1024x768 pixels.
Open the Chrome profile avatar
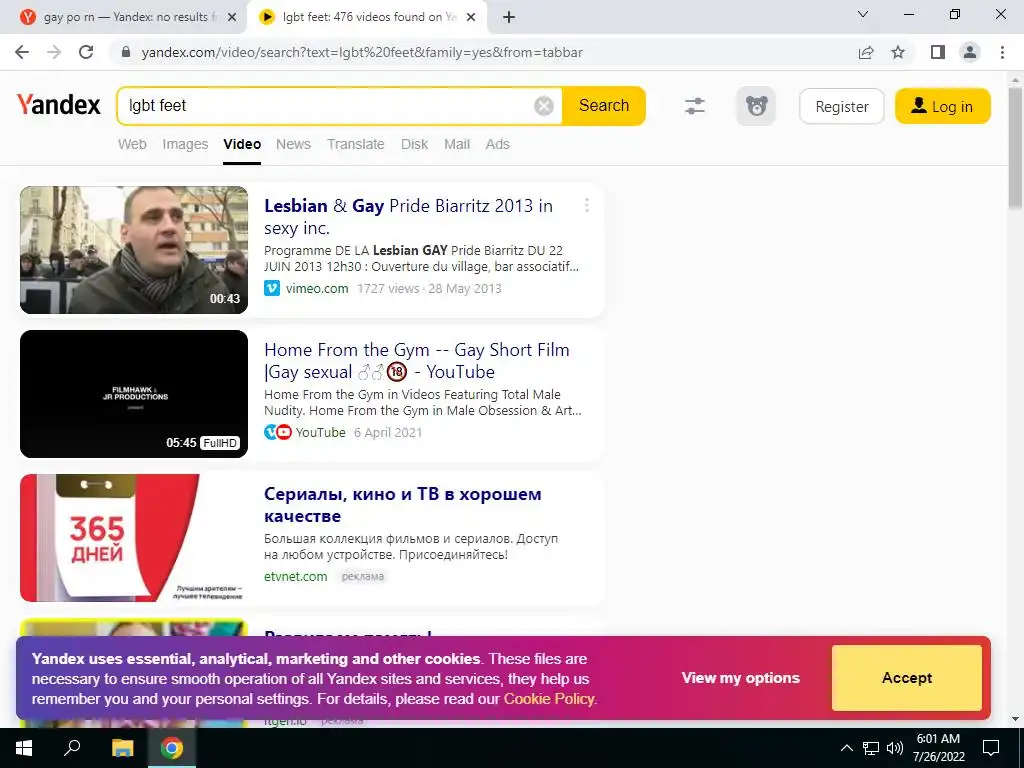coord(970,52)
